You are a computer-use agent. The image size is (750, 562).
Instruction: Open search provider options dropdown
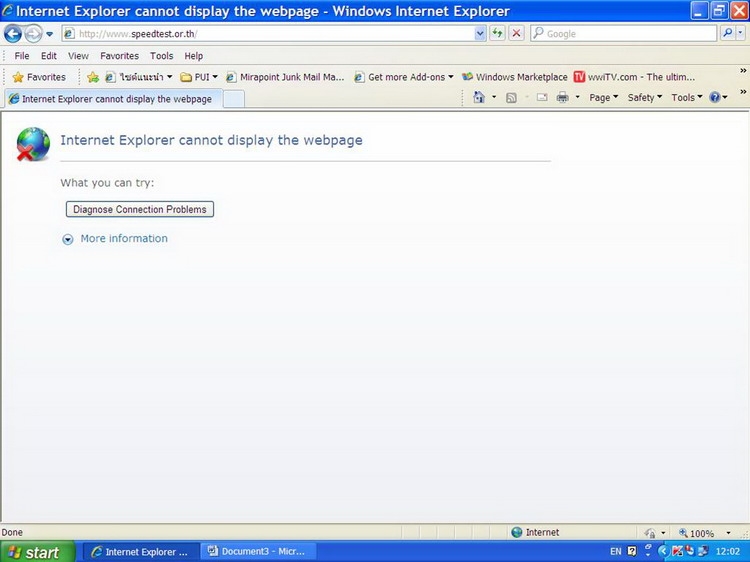point(740,33)
